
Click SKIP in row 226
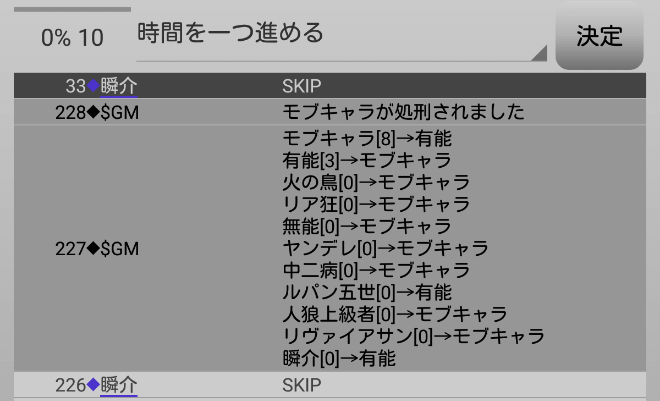[301, 384]
